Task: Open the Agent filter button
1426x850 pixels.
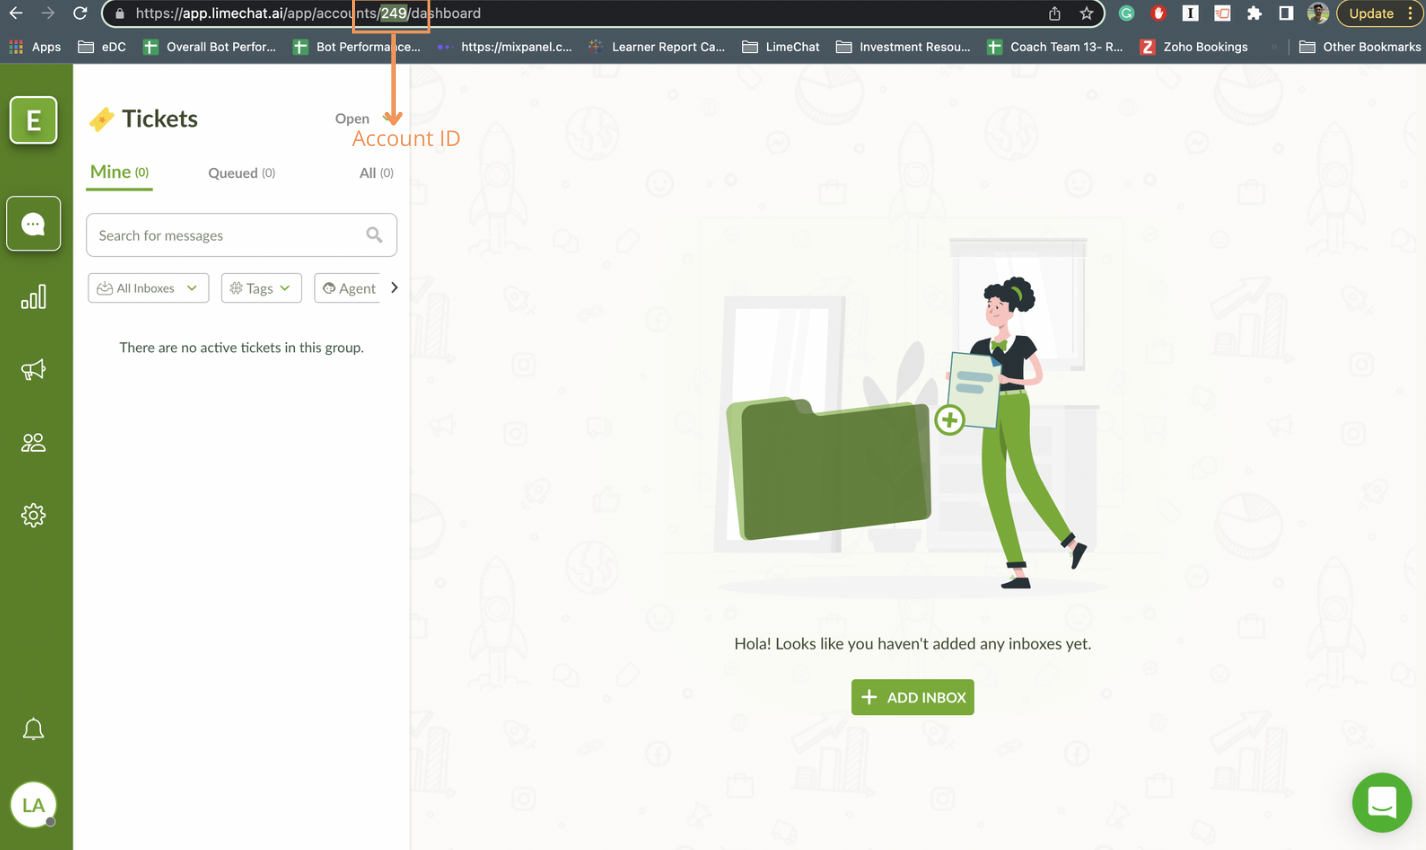Action: pos(348,288)
